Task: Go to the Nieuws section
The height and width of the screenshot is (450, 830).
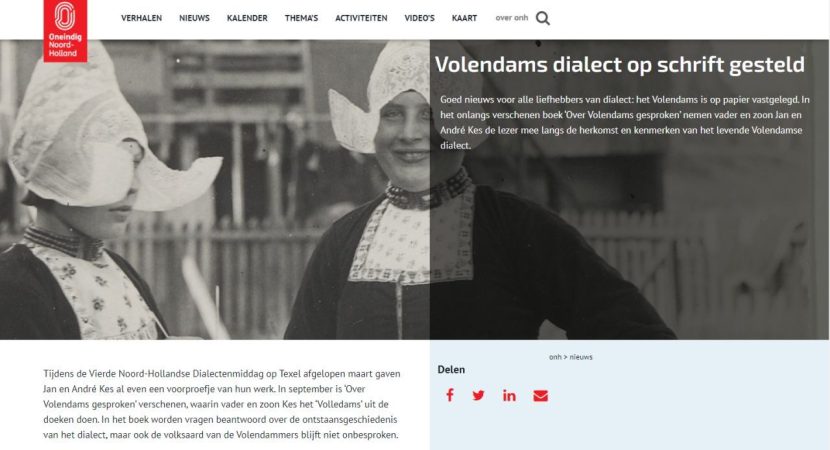Action: [x=194, y=18]
